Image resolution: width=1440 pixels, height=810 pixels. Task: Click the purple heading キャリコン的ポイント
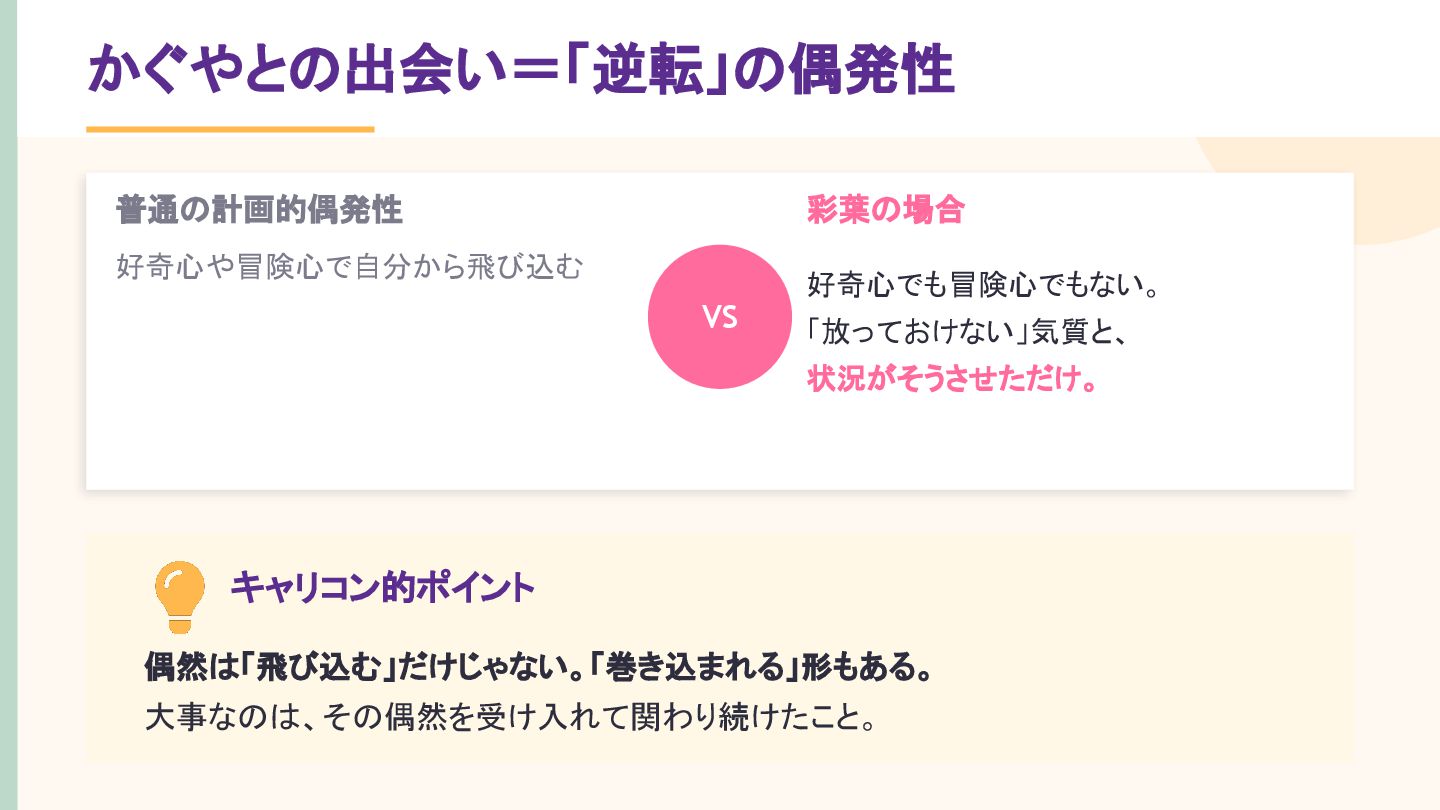pos(382,588)
